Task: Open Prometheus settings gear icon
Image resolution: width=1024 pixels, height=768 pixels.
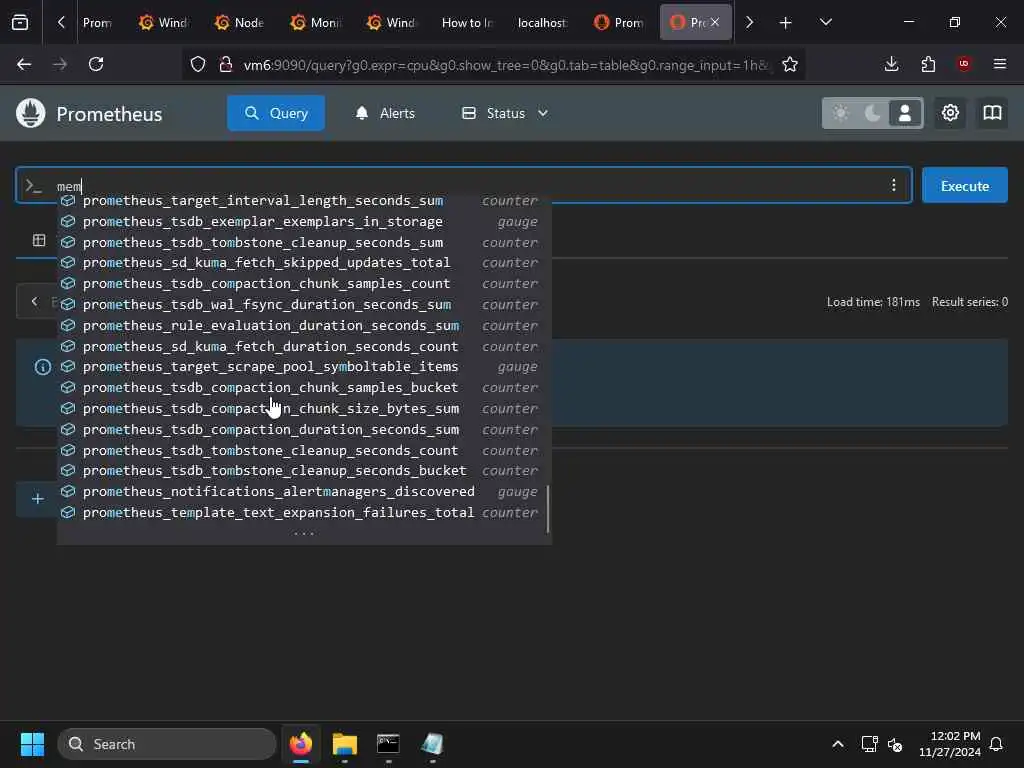Action: [x=950, y=113]
